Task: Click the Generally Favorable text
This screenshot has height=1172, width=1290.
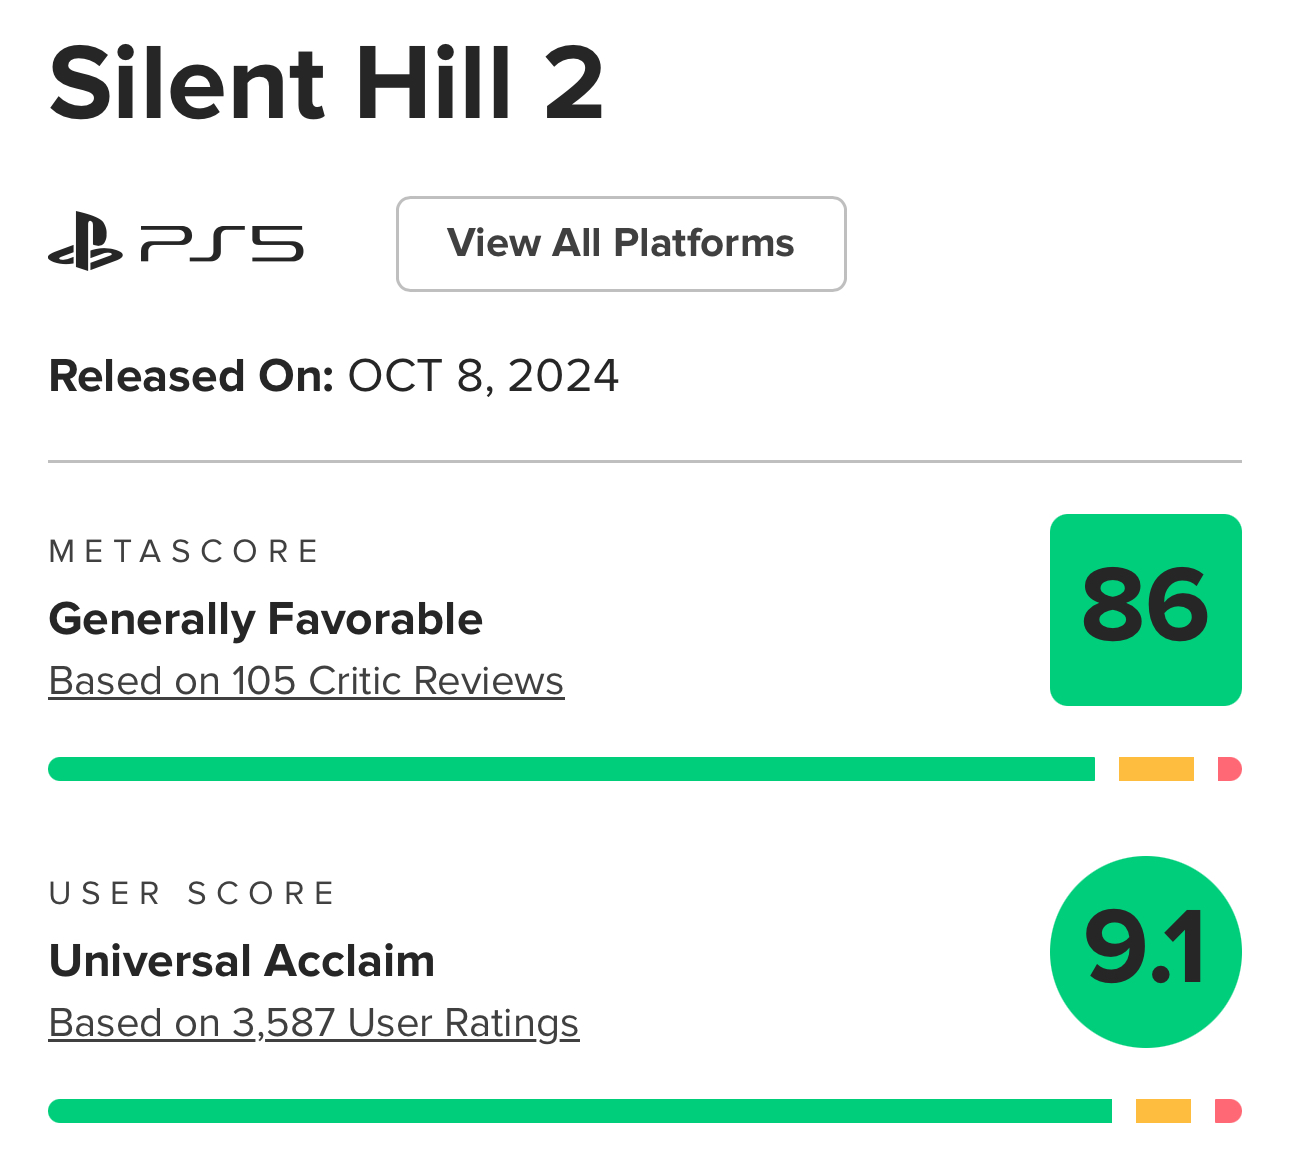Action: [266, 619]
